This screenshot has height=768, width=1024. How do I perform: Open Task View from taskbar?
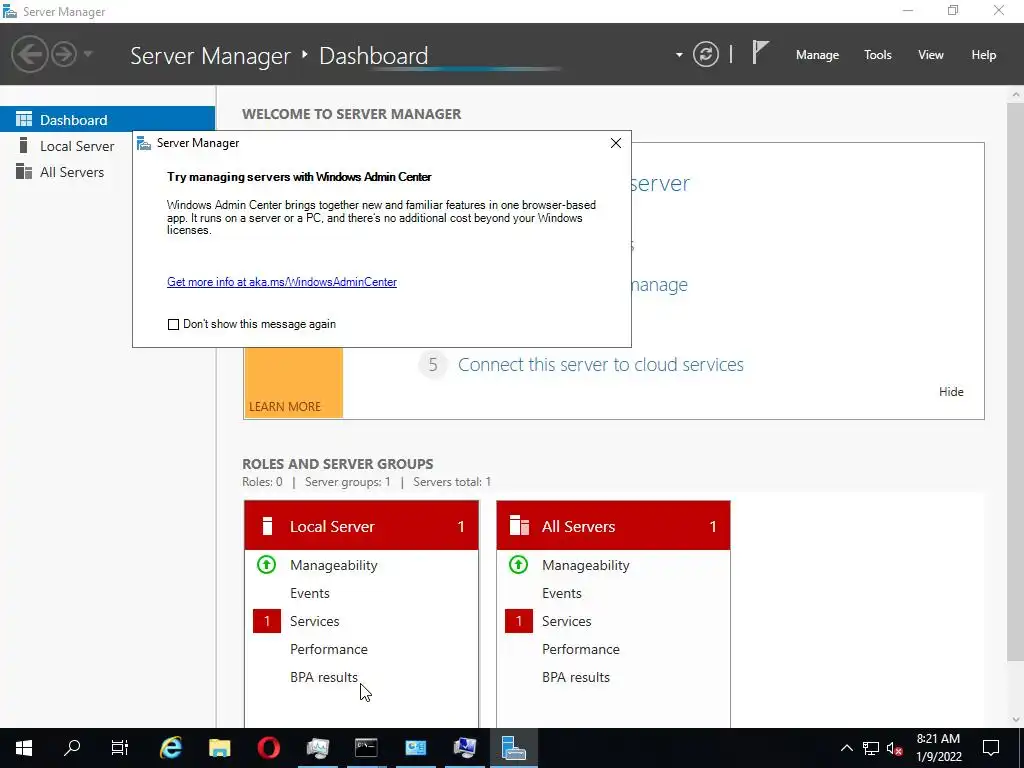pos(120,748)
